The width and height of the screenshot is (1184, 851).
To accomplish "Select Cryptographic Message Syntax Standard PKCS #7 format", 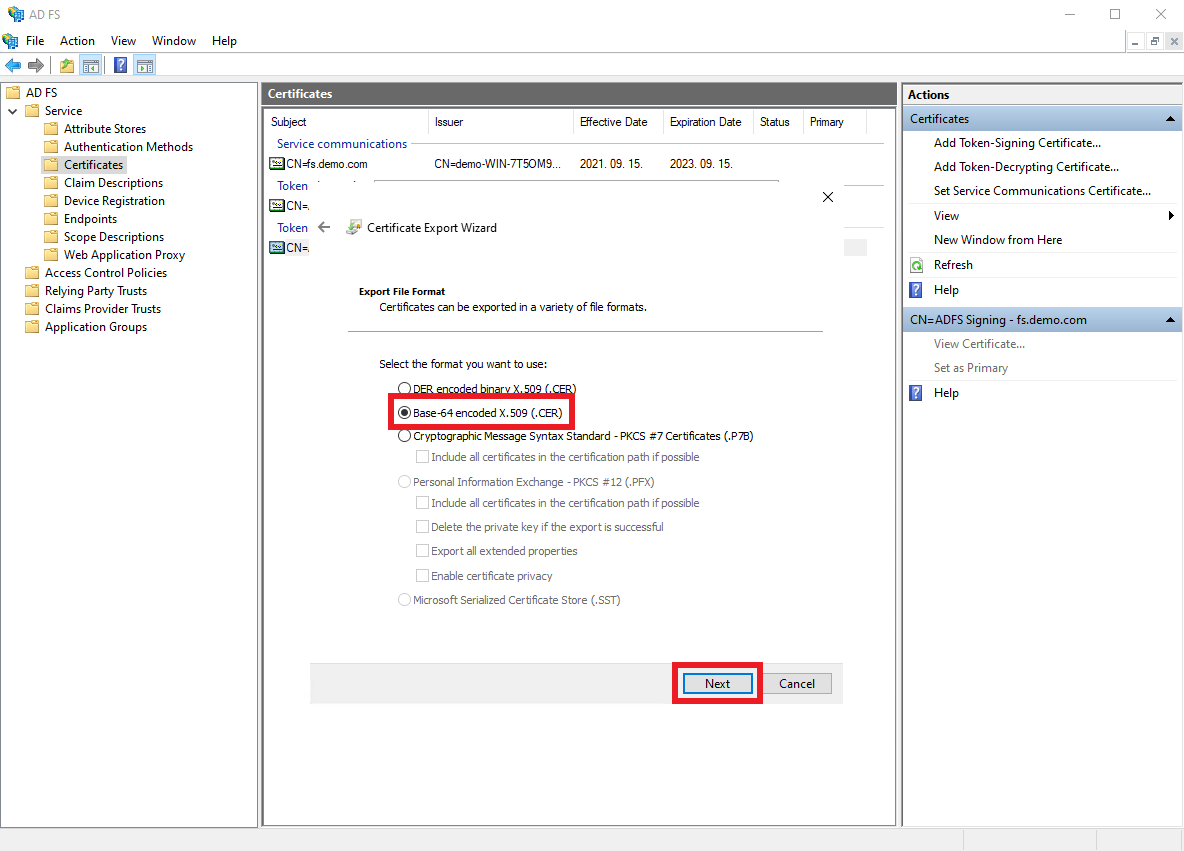I will point(404,435).
